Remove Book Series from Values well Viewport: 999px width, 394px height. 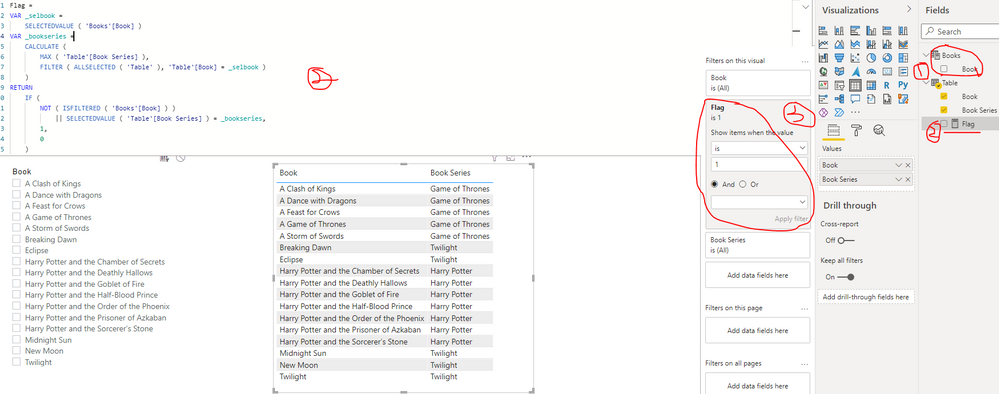(x=908, y=180)
